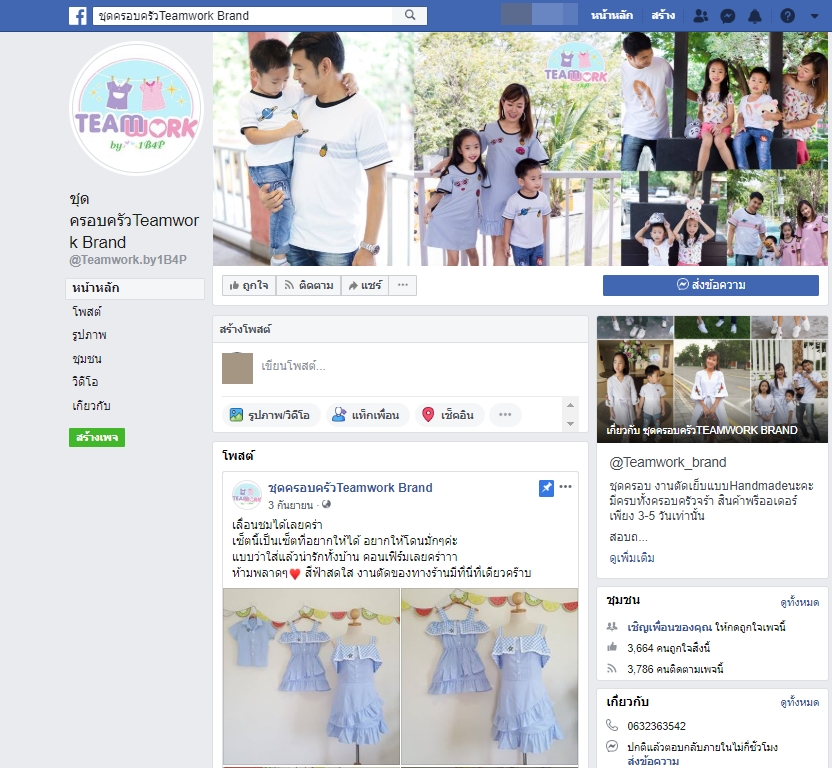Open the Share (แชร์) menu button

(x=364, y=285)
